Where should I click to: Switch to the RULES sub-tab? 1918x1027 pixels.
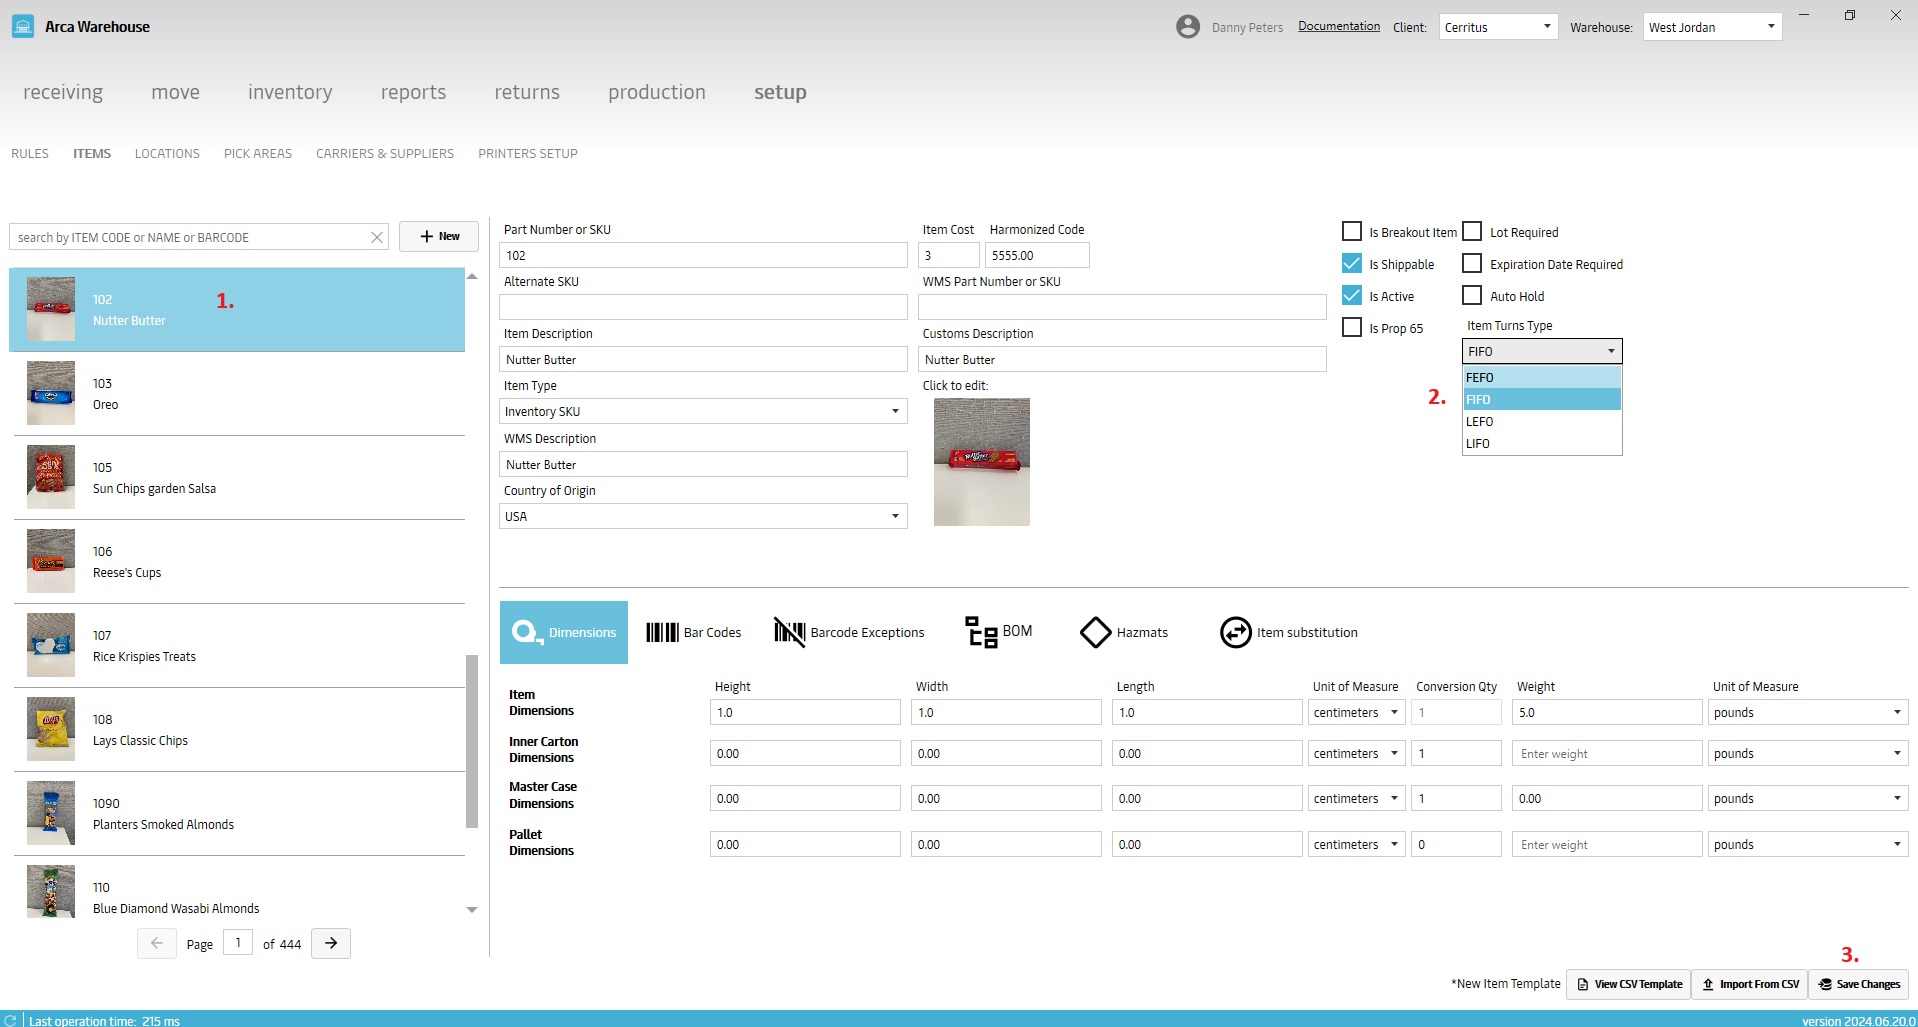coord(30,153)
